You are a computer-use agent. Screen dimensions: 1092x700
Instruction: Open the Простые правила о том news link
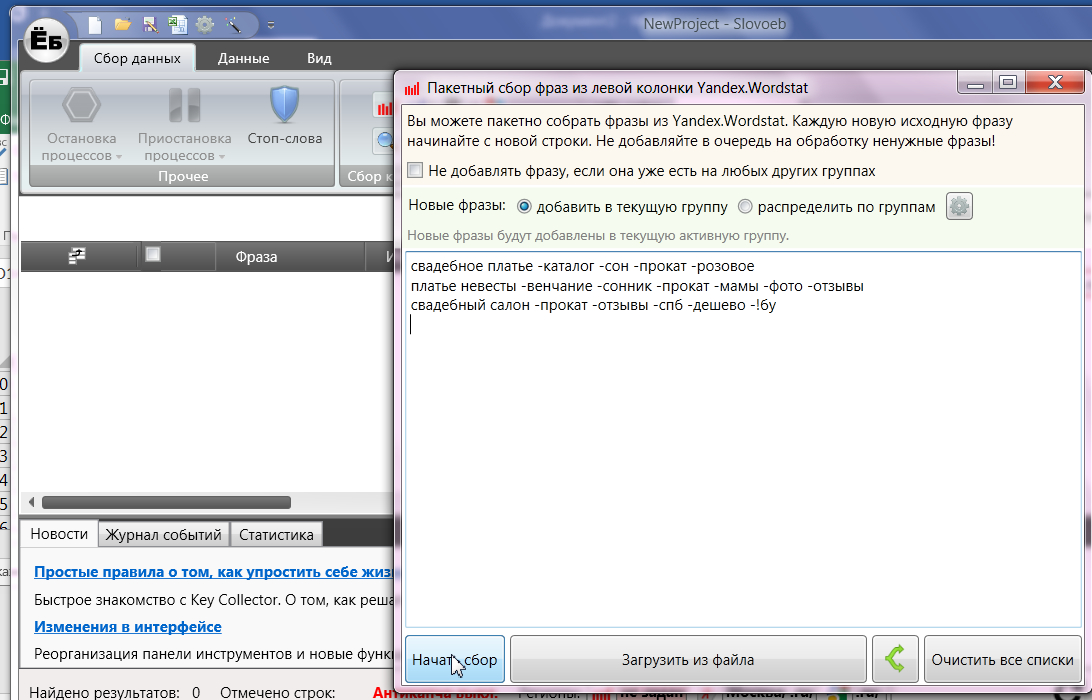214,572
